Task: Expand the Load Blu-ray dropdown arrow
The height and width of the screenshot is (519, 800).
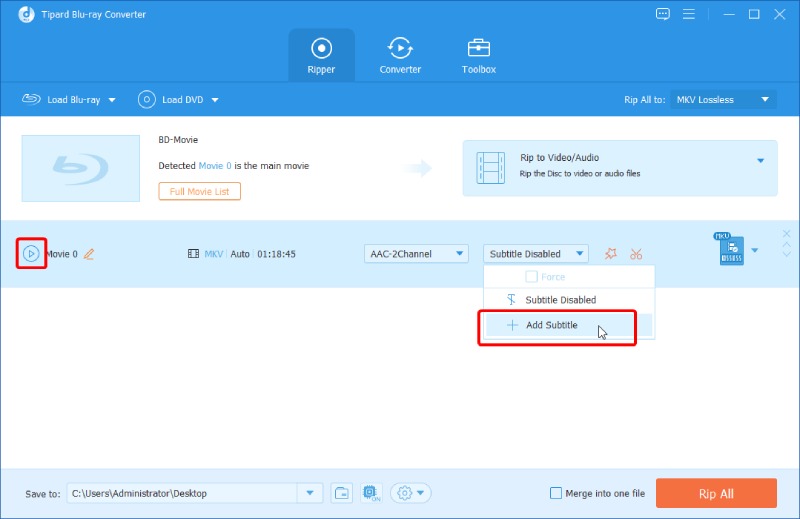Action: pyautogui.click(x=112, y=100)
